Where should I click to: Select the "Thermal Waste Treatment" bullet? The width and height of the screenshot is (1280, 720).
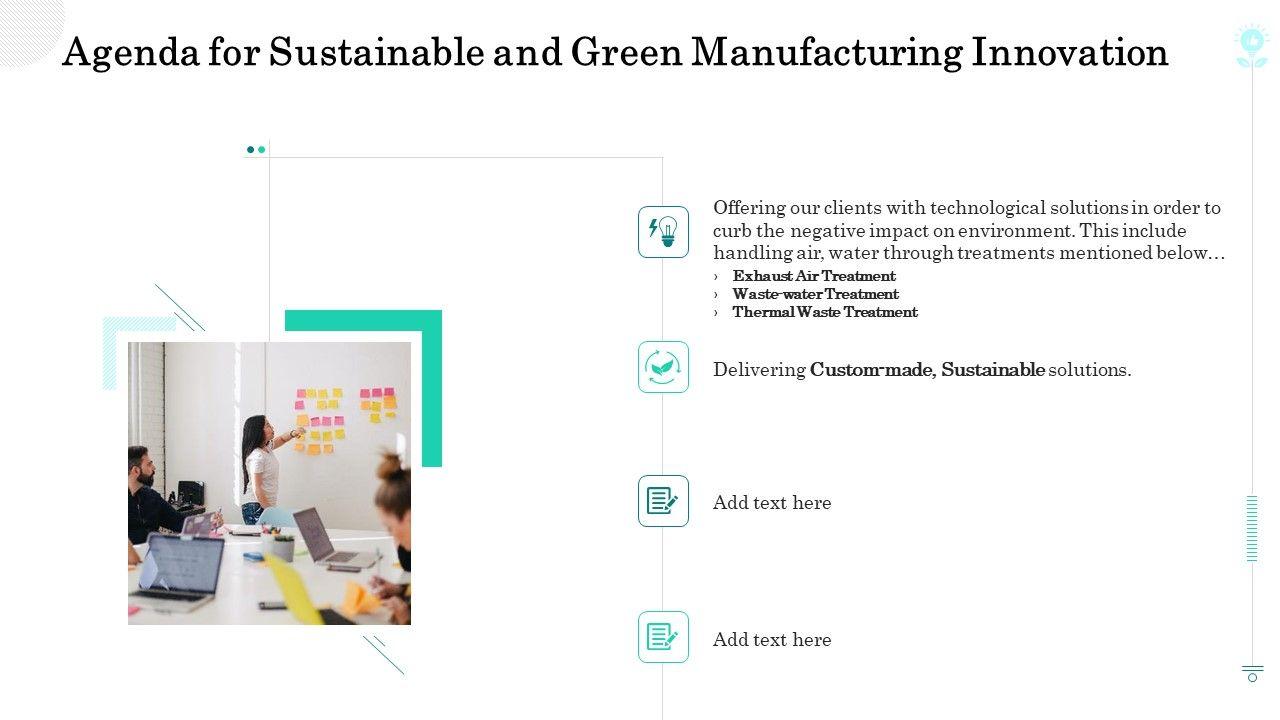pyautogui.click(x=825, y=312)
